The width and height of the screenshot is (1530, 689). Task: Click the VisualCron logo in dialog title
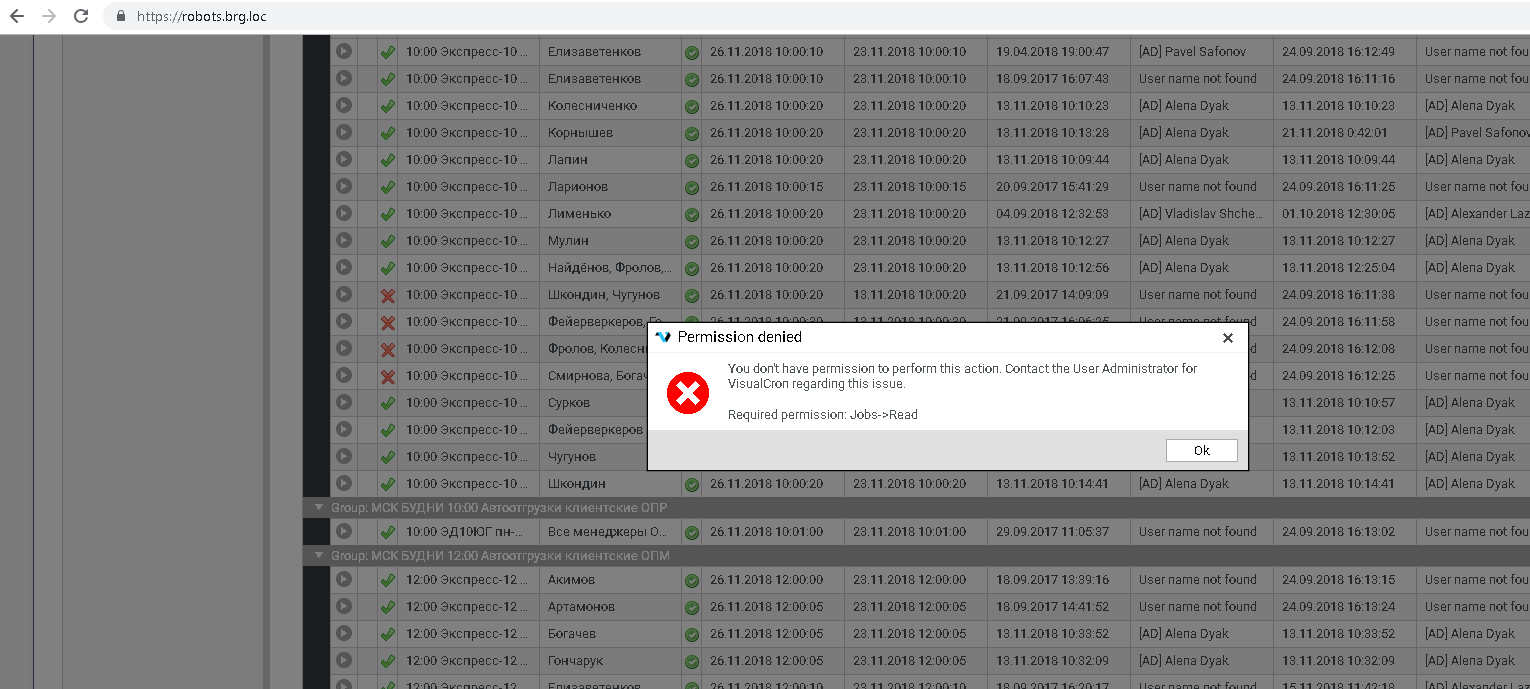pos(663,337)
